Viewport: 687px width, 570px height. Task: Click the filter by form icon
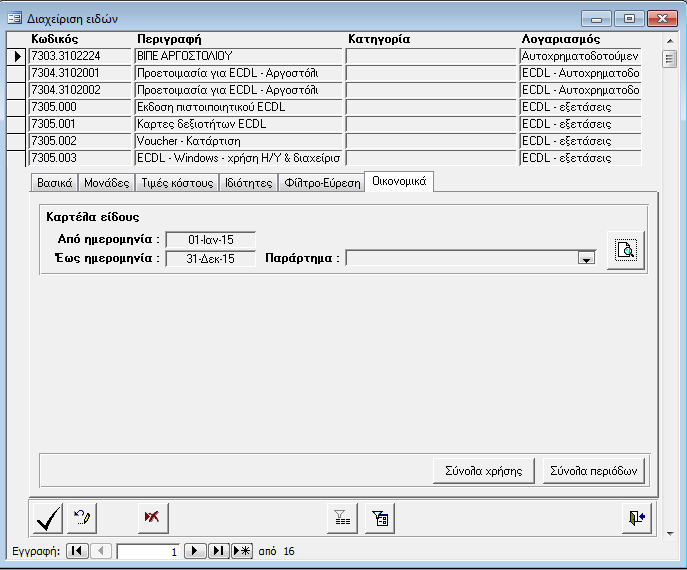click(x=380, y=517)
